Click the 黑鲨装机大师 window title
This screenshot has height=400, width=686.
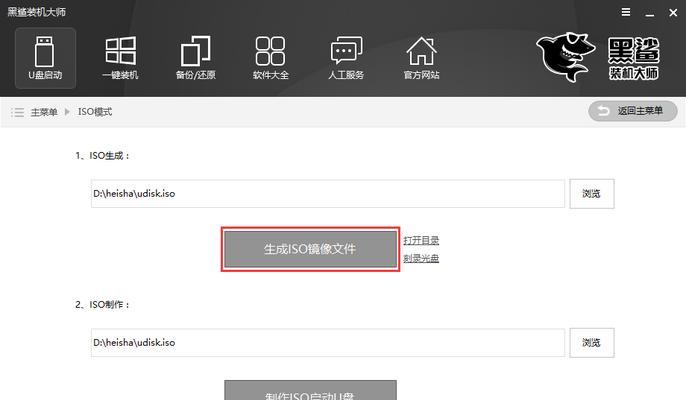36,12
